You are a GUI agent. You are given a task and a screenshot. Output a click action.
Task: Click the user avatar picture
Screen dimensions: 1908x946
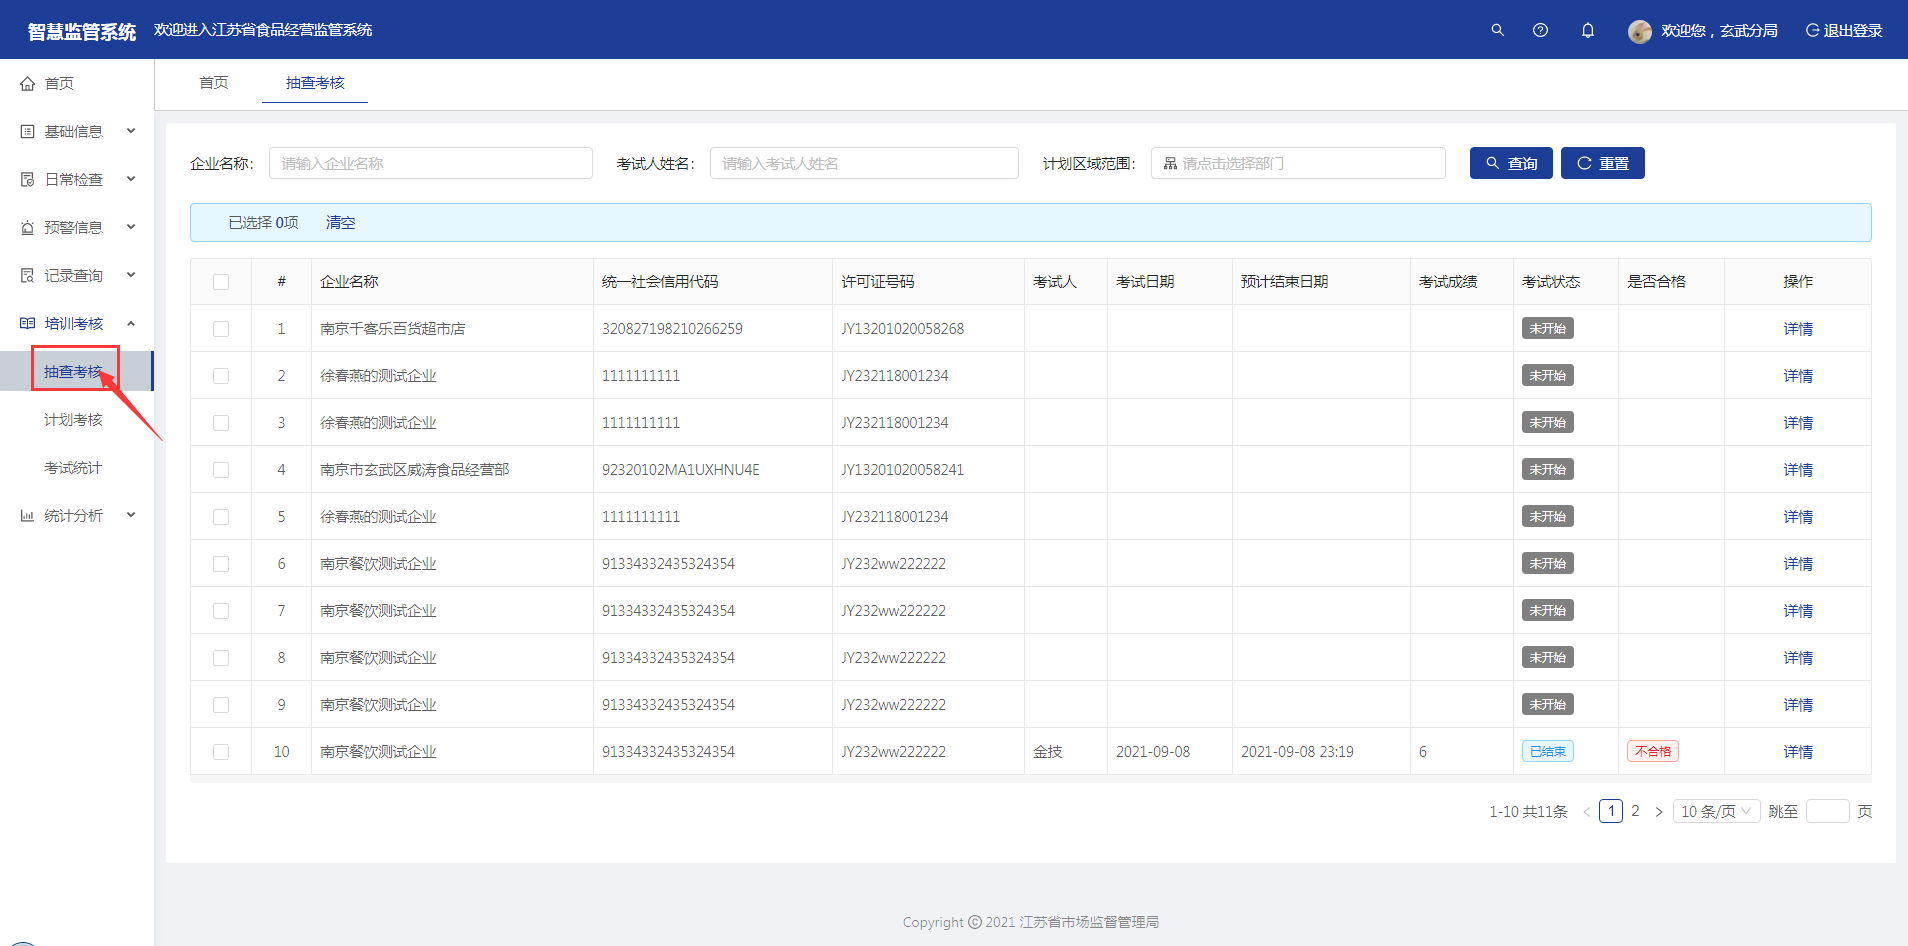click(1639, 31)
